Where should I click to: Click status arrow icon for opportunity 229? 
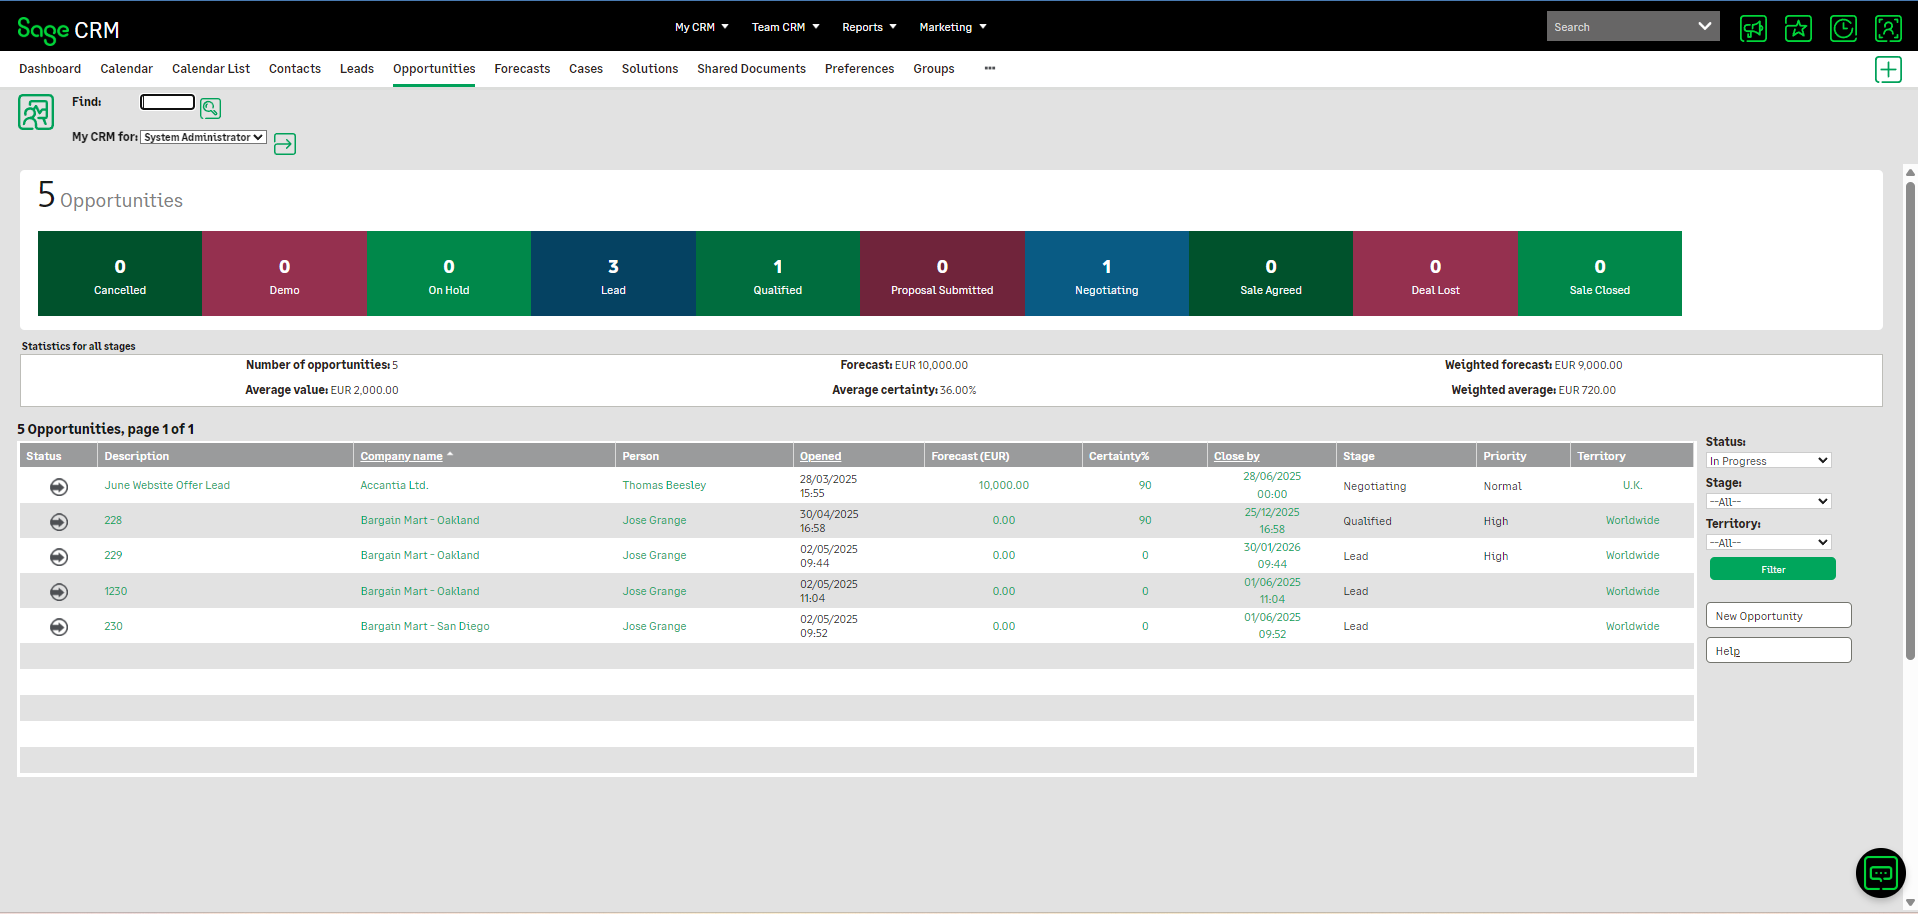[59, 556]
